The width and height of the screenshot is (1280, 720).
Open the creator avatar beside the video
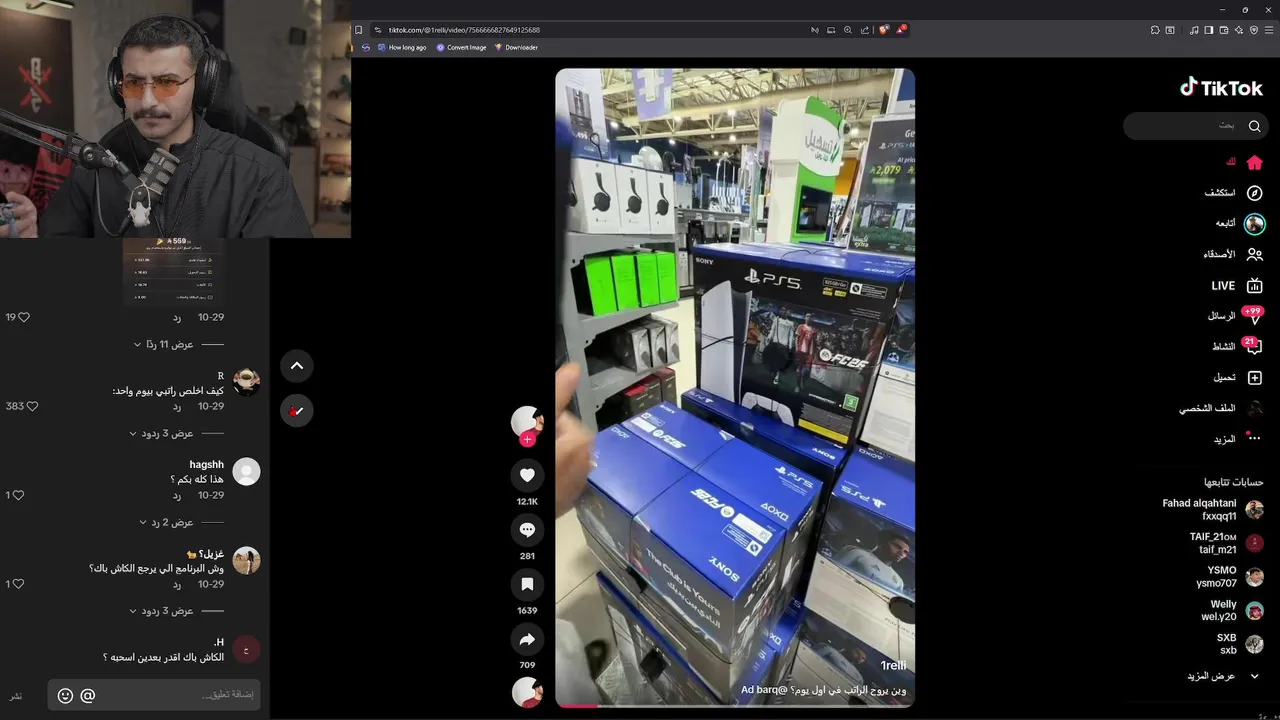(527, 422)
